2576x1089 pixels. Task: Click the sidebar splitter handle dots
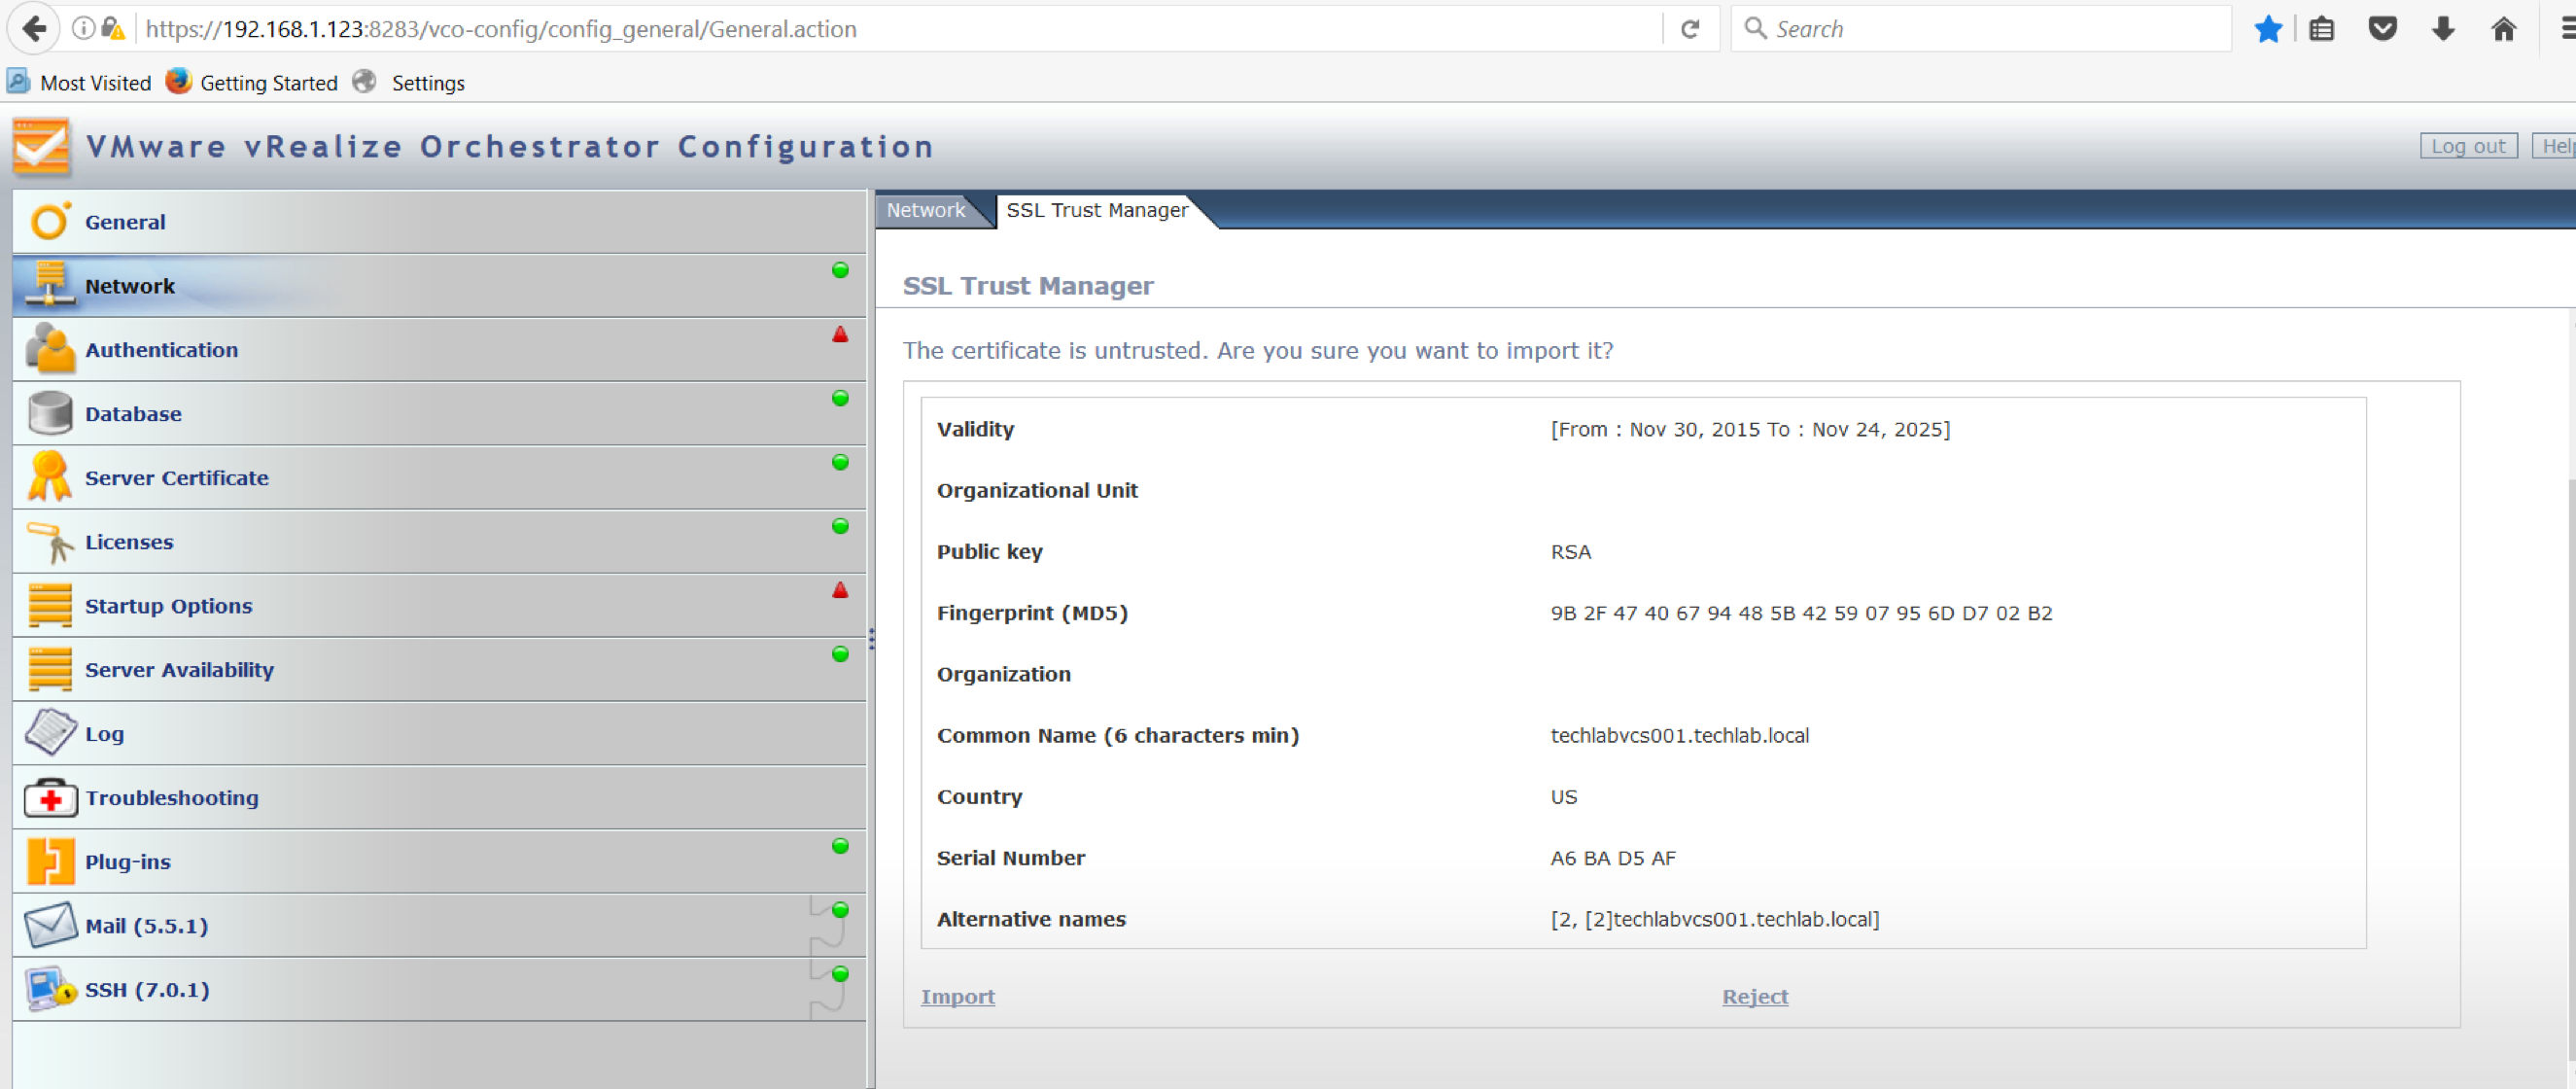coord(871,639)
